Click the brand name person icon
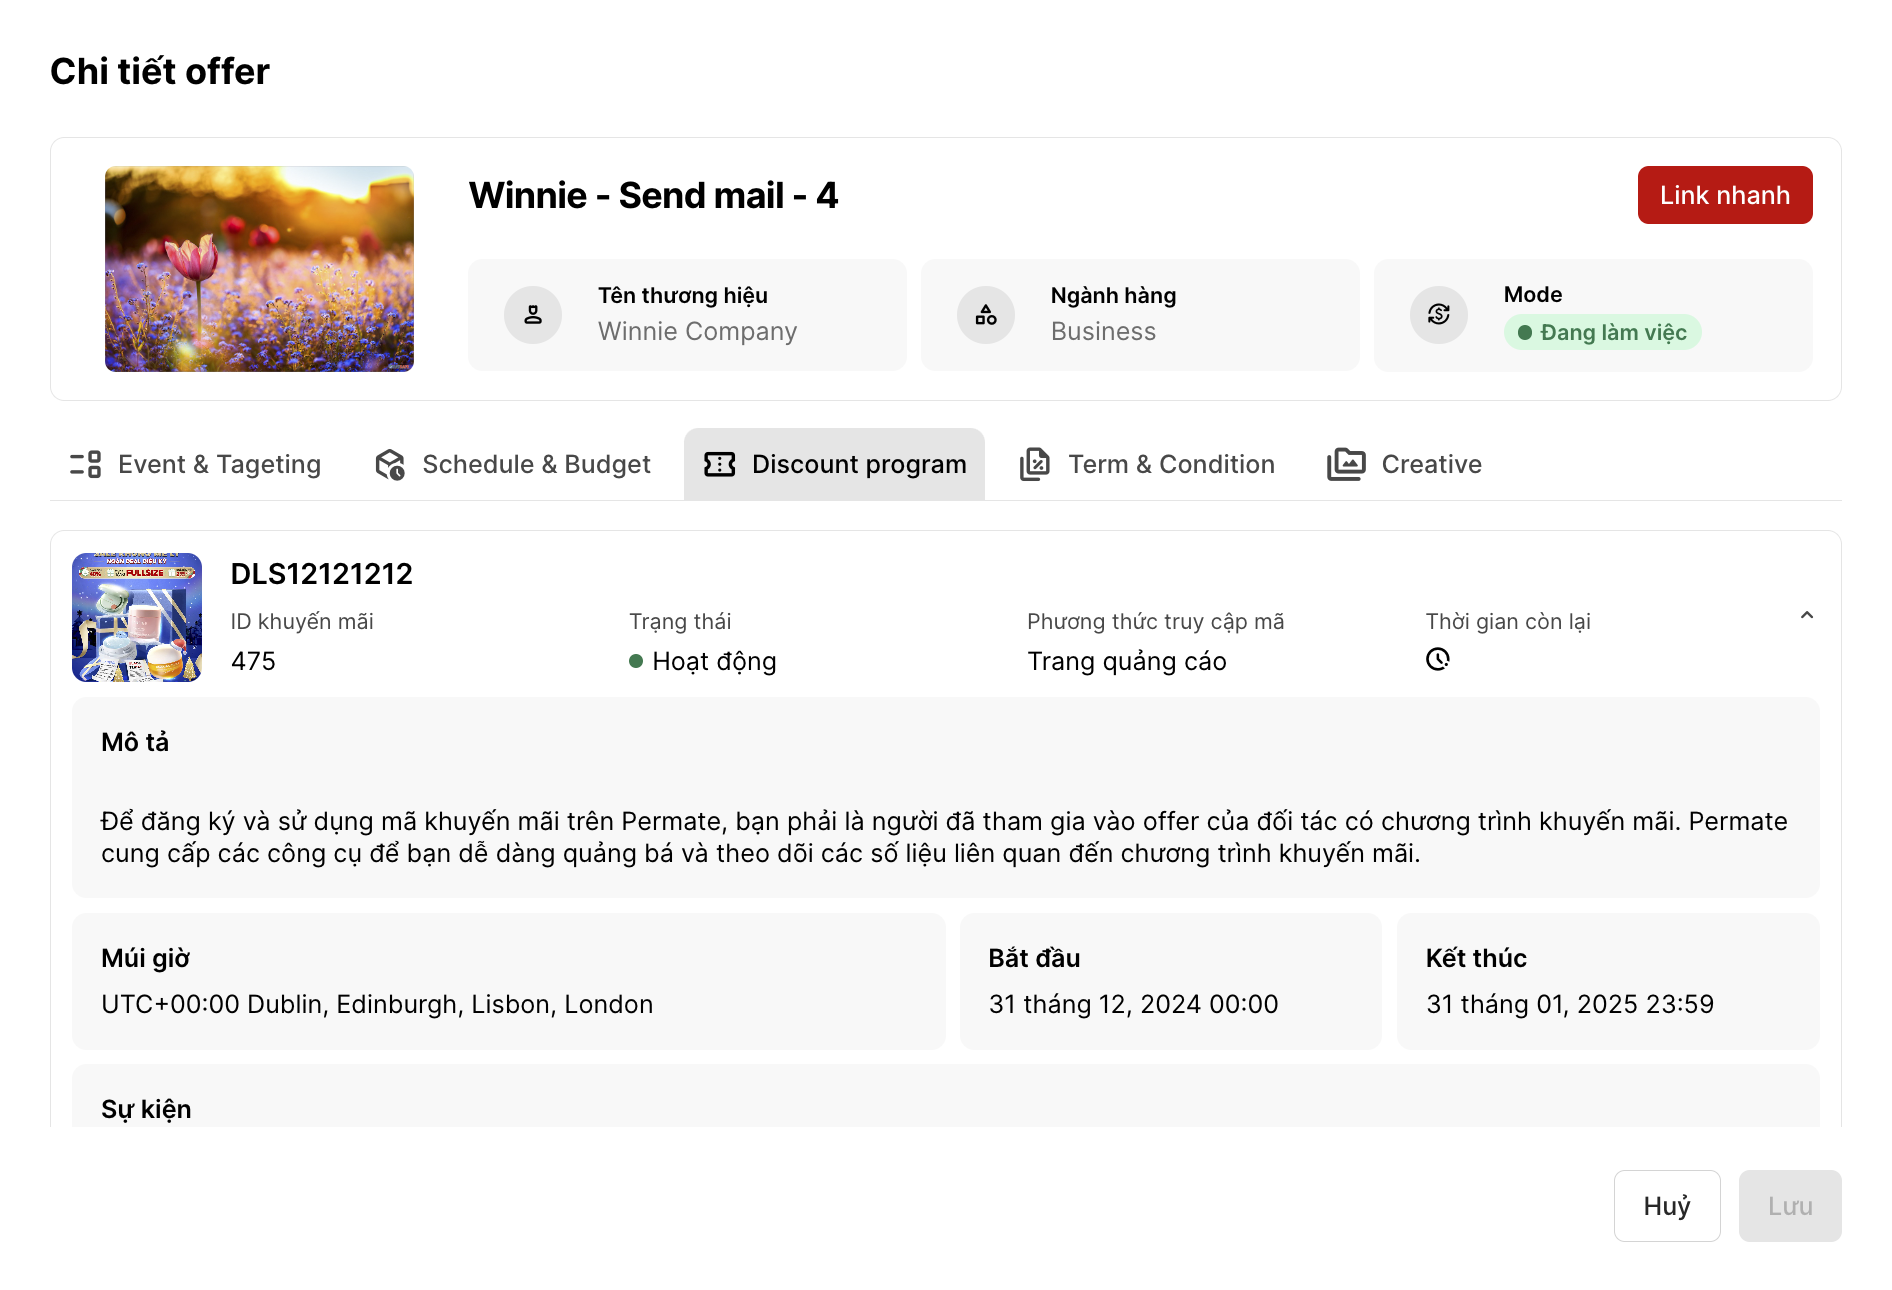 tap(533, 315)
